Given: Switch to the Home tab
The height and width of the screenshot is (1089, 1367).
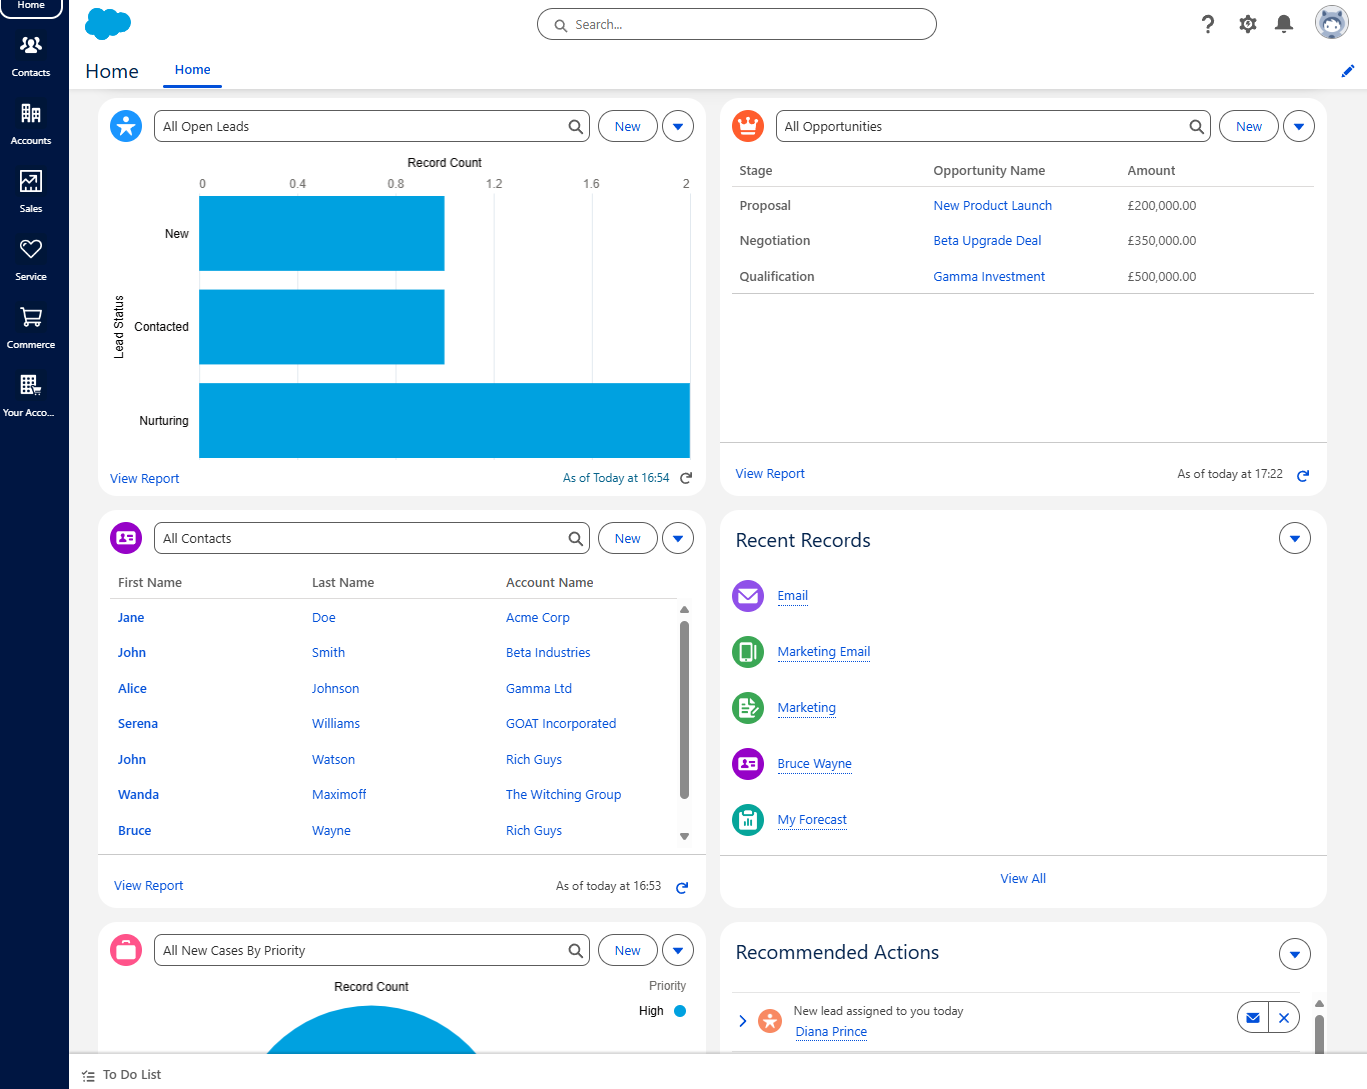Looking at the screenshot, I should 192,70.
